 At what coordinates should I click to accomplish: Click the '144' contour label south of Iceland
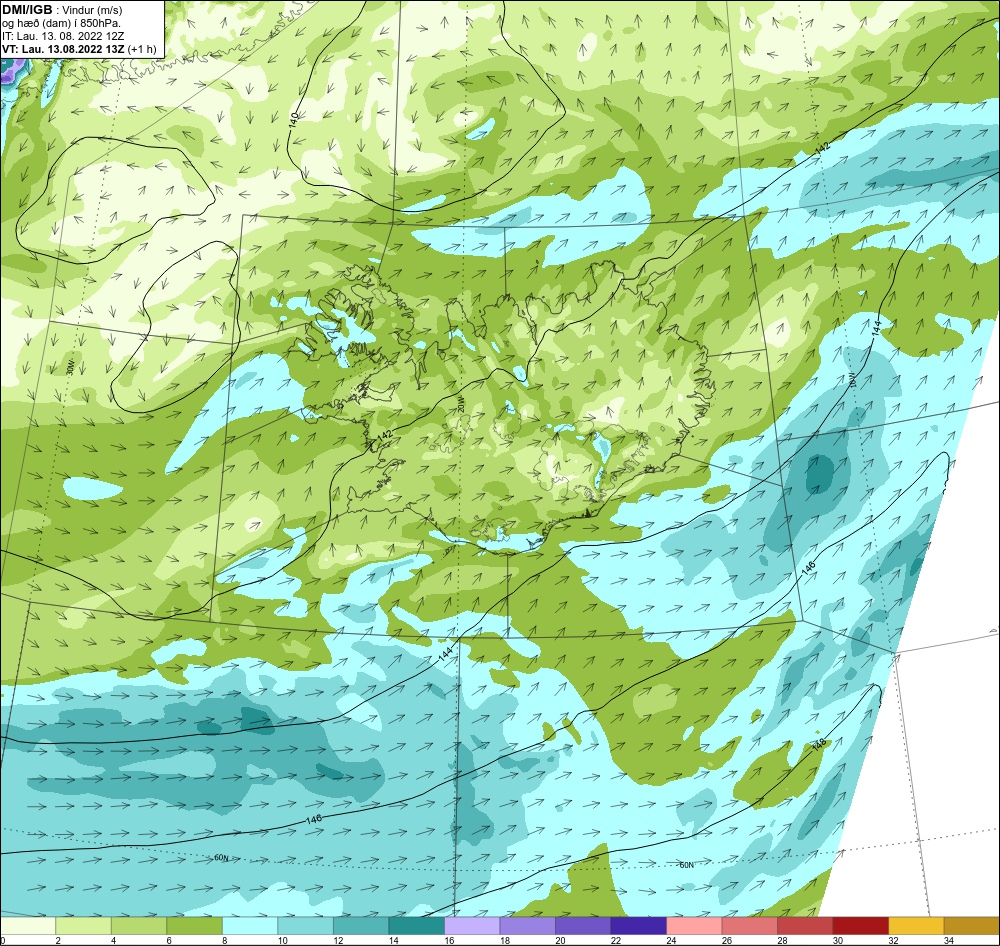(445, 653)
